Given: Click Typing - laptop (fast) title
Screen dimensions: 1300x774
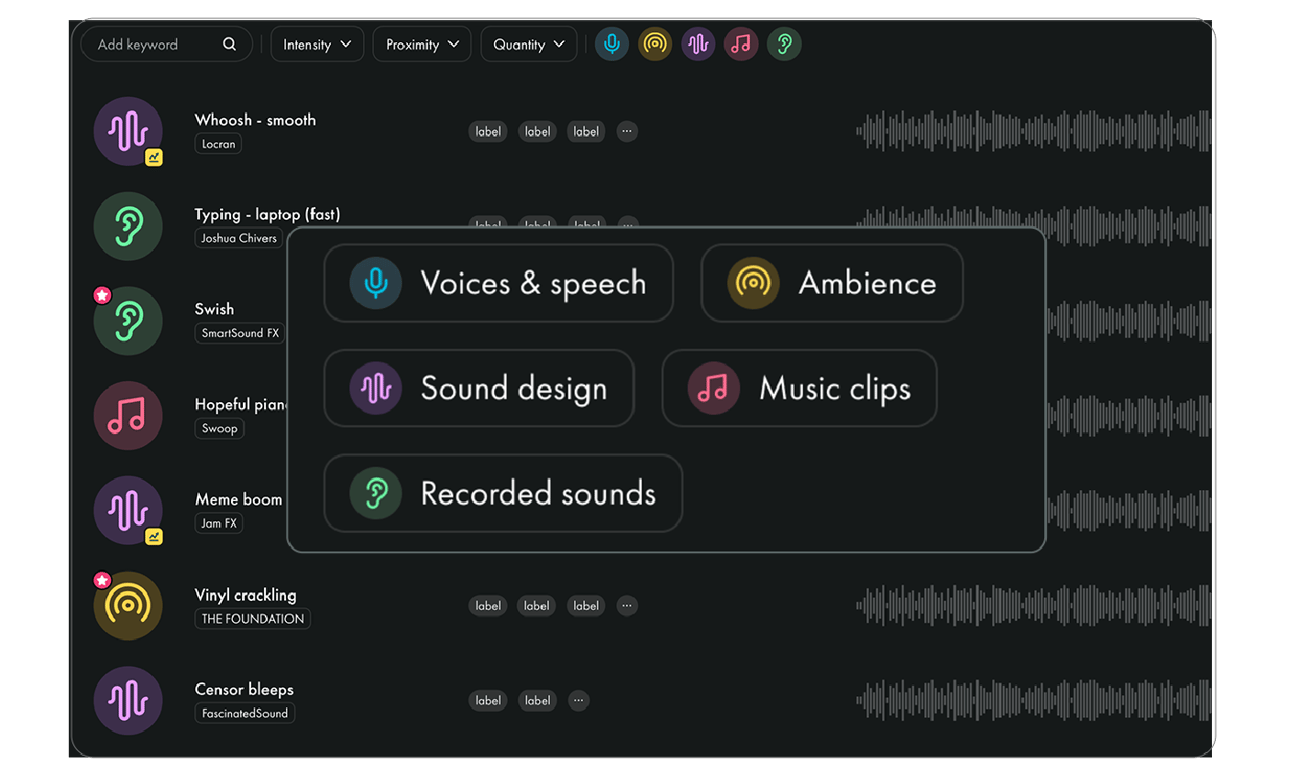Looking at the screenshot, I should coord(267,214).
